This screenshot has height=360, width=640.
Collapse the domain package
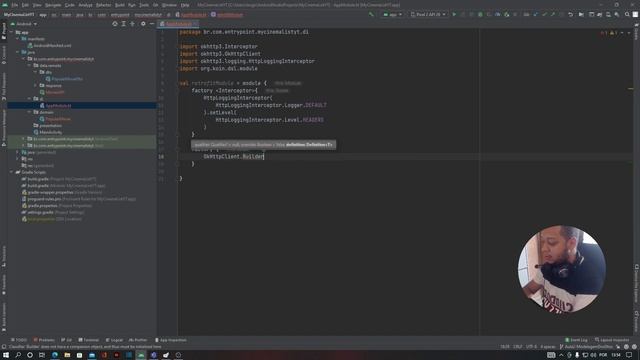click(29, 112)
